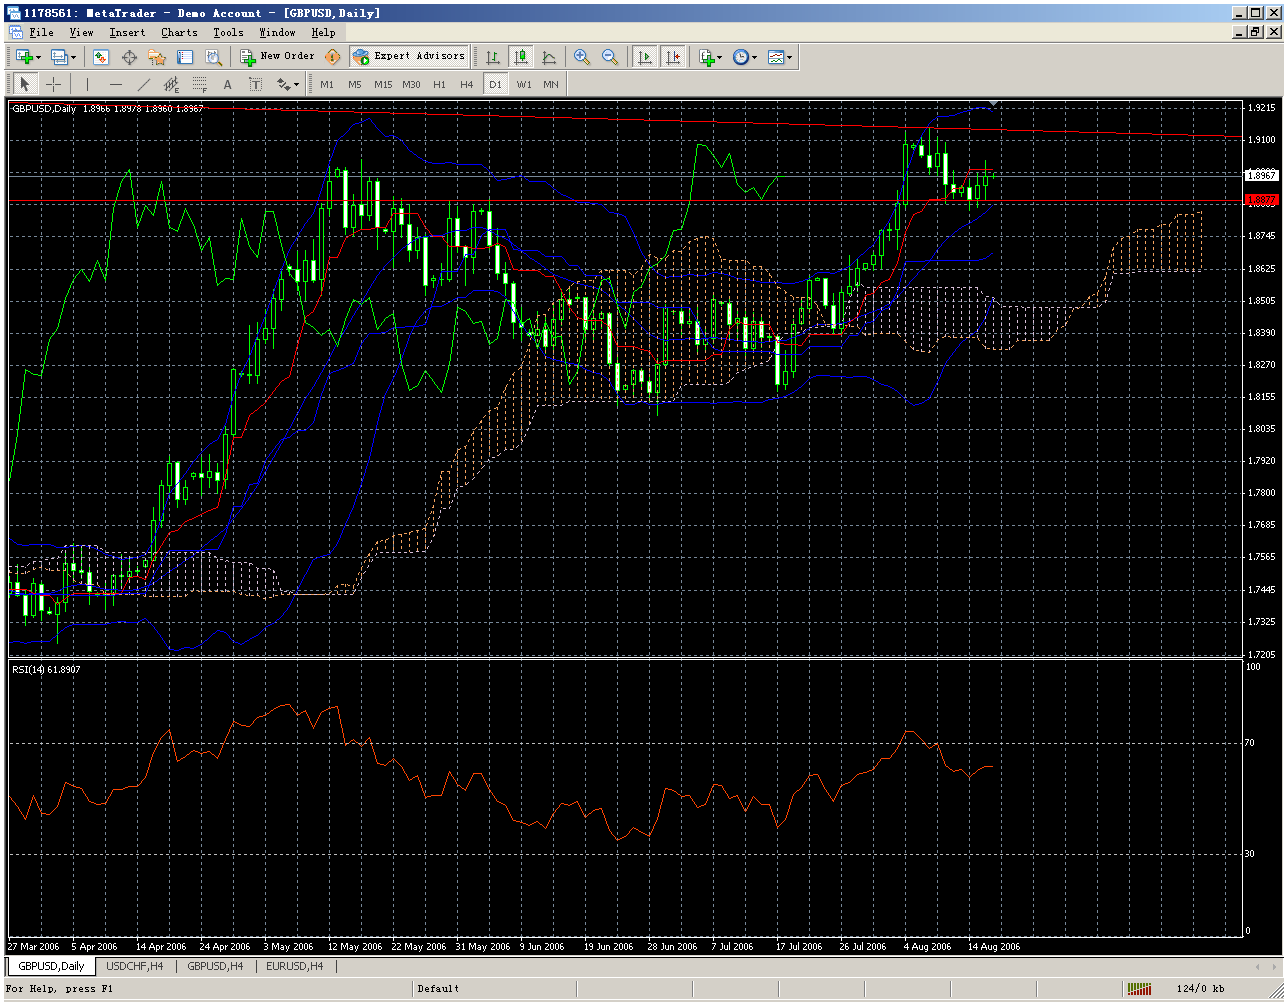Expand the Arrows tool dropdown arrow

(x=297, y=84)
